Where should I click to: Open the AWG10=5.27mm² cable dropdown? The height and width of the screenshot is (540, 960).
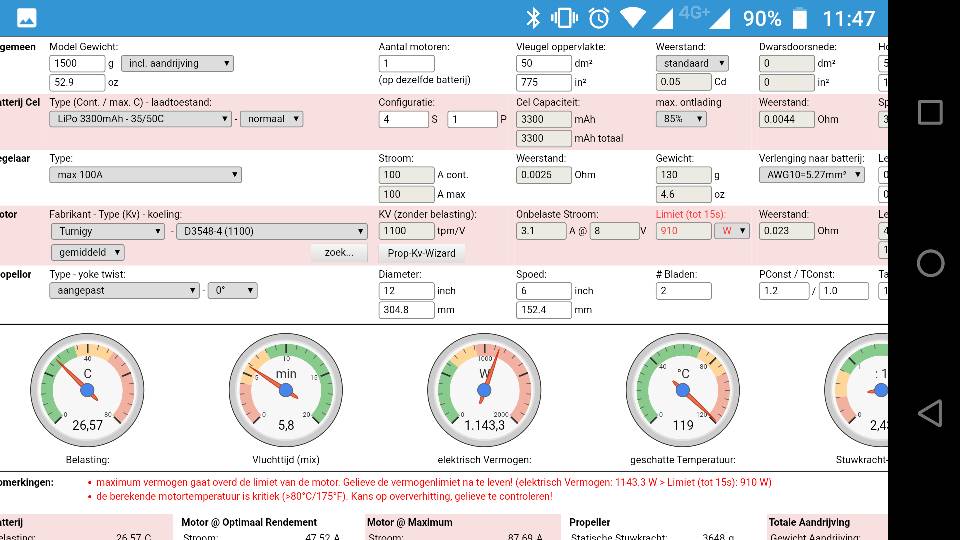coord(812,174)
